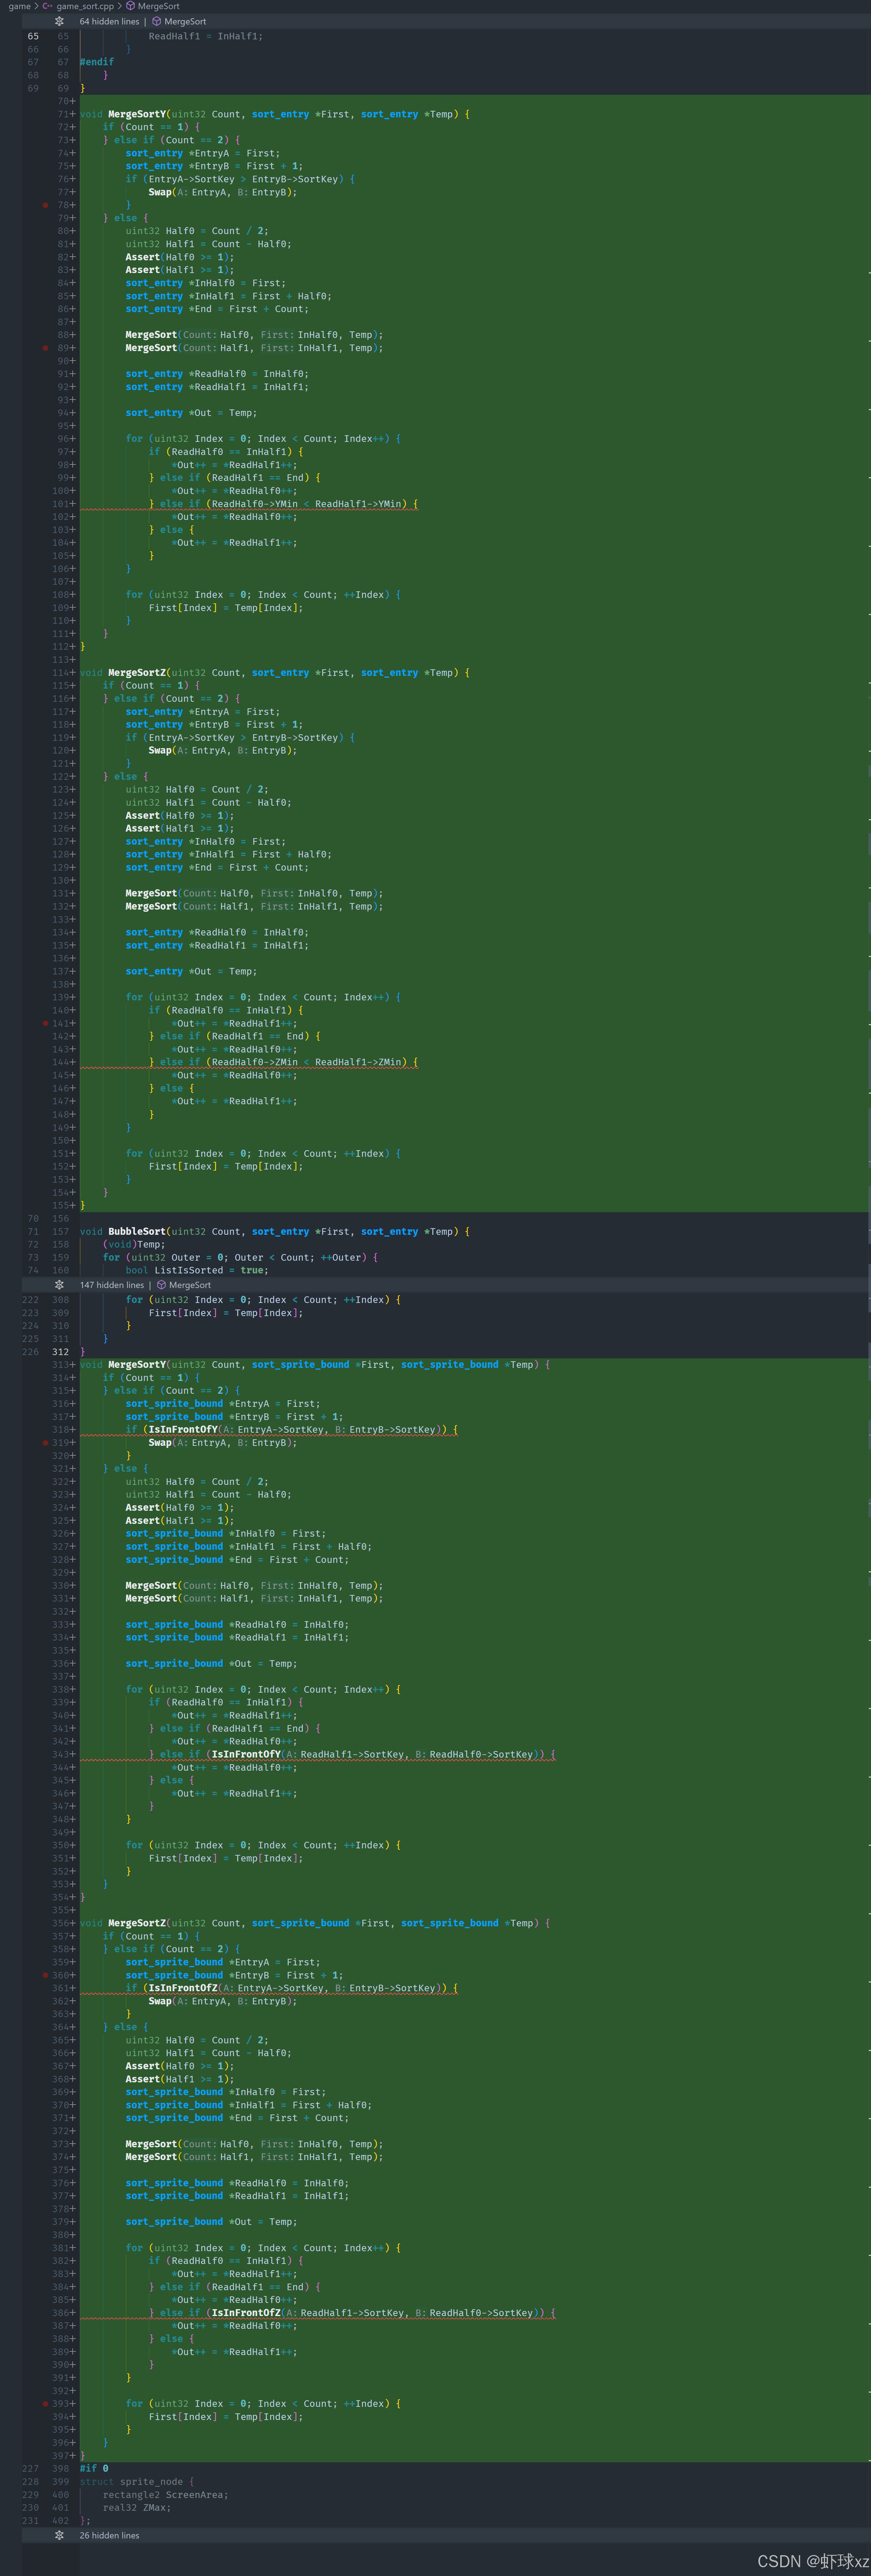
Task: Click line number 312 in the gutter
Action: pyautogui.click(x=61, y=1352)
